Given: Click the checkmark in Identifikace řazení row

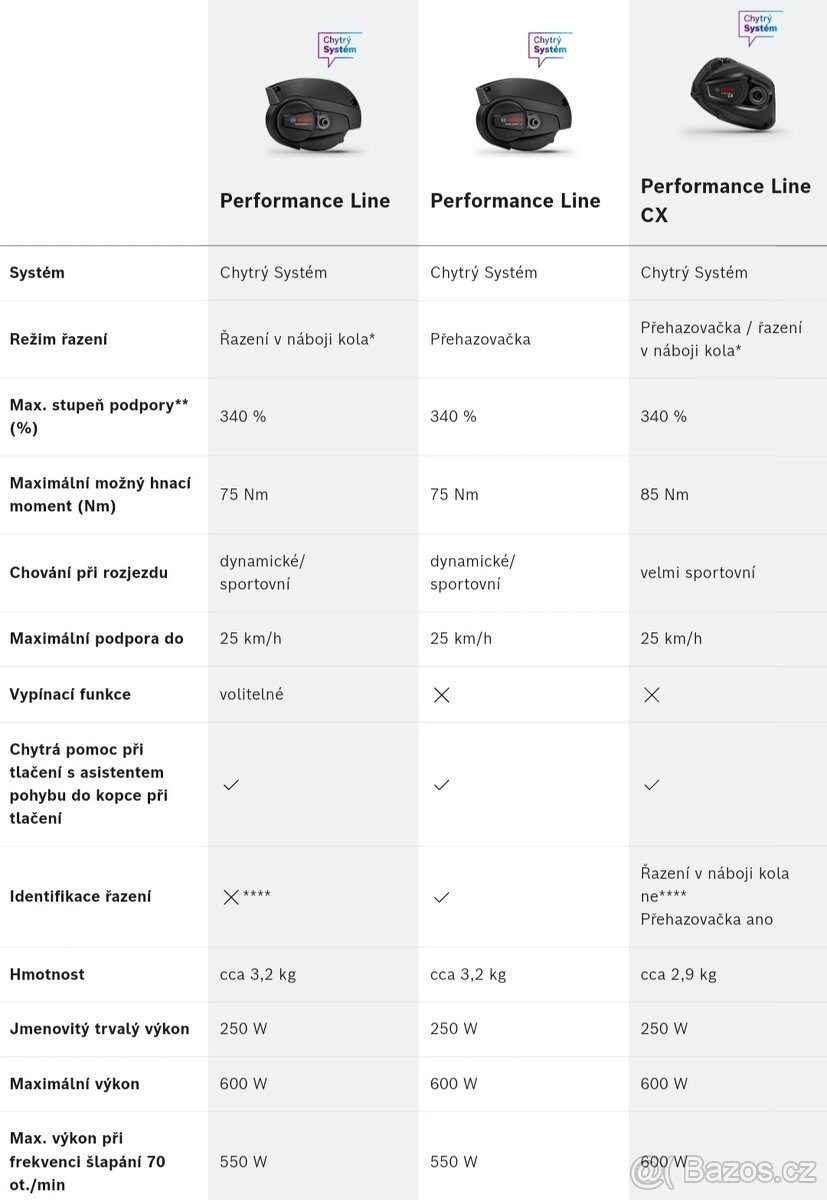Looking at the screenshot, I should (441, 897).
